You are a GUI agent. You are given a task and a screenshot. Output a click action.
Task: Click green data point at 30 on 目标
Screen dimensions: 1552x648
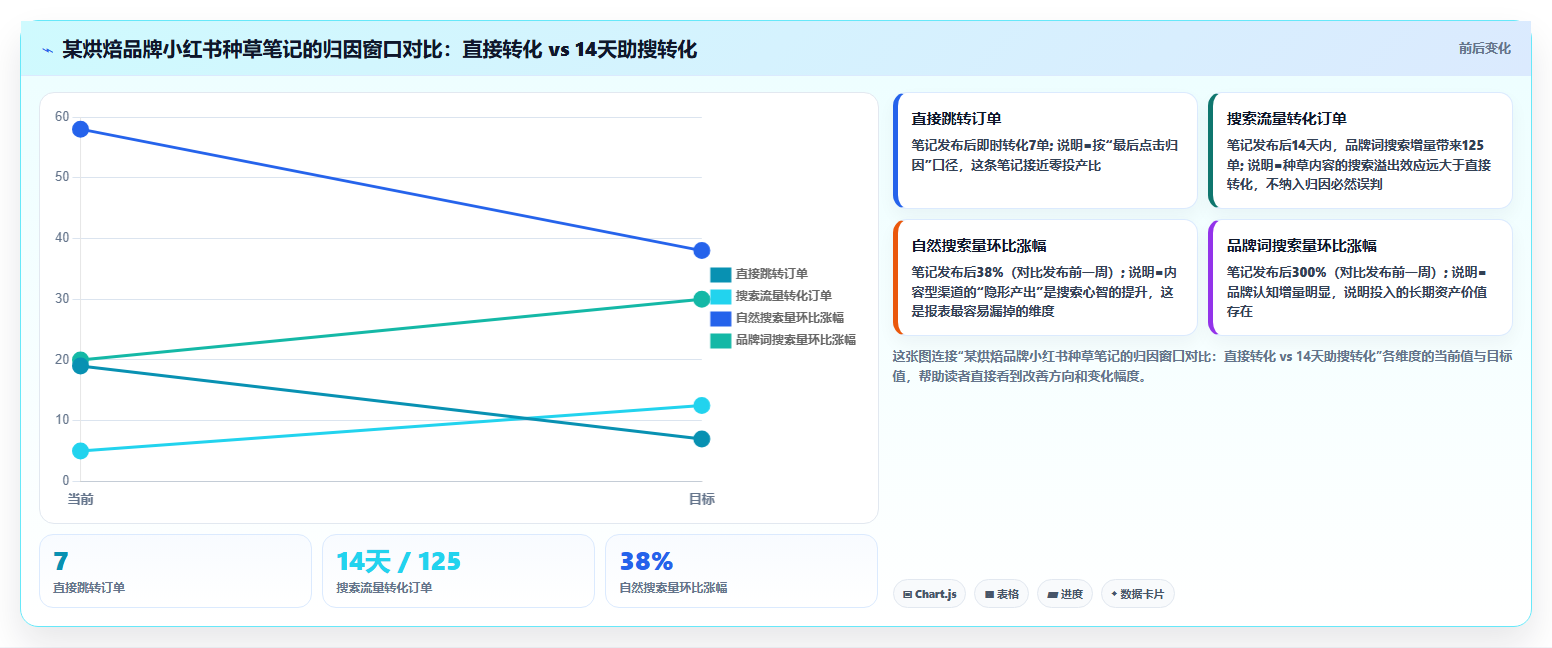(x=702, y=299)
